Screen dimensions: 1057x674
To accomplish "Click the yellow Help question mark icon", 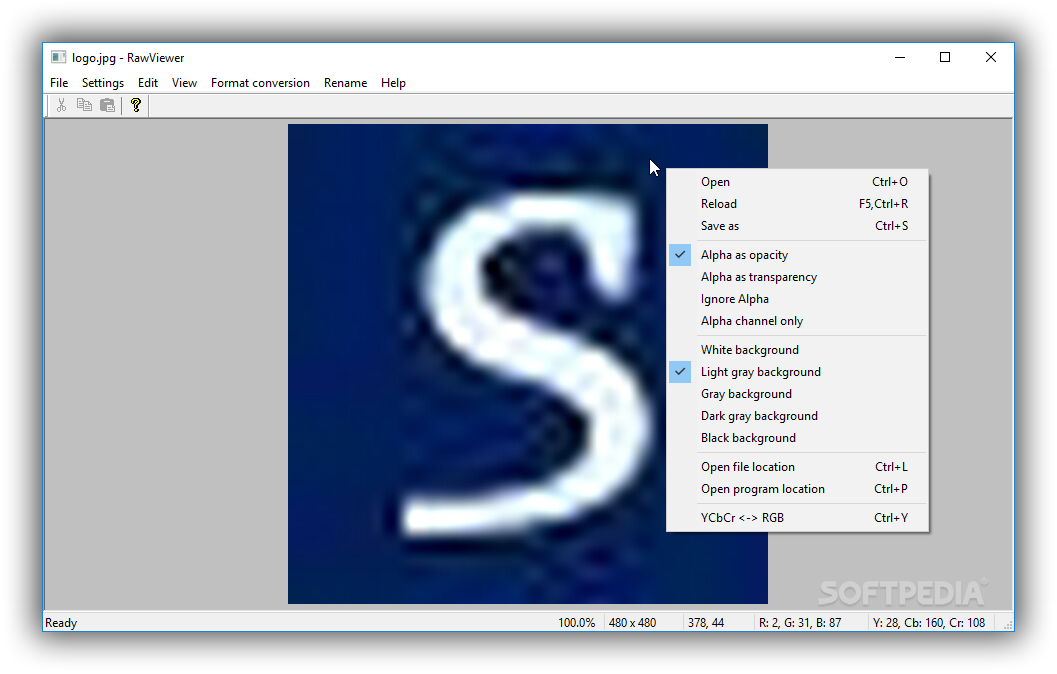I will [x=135, y=105].
